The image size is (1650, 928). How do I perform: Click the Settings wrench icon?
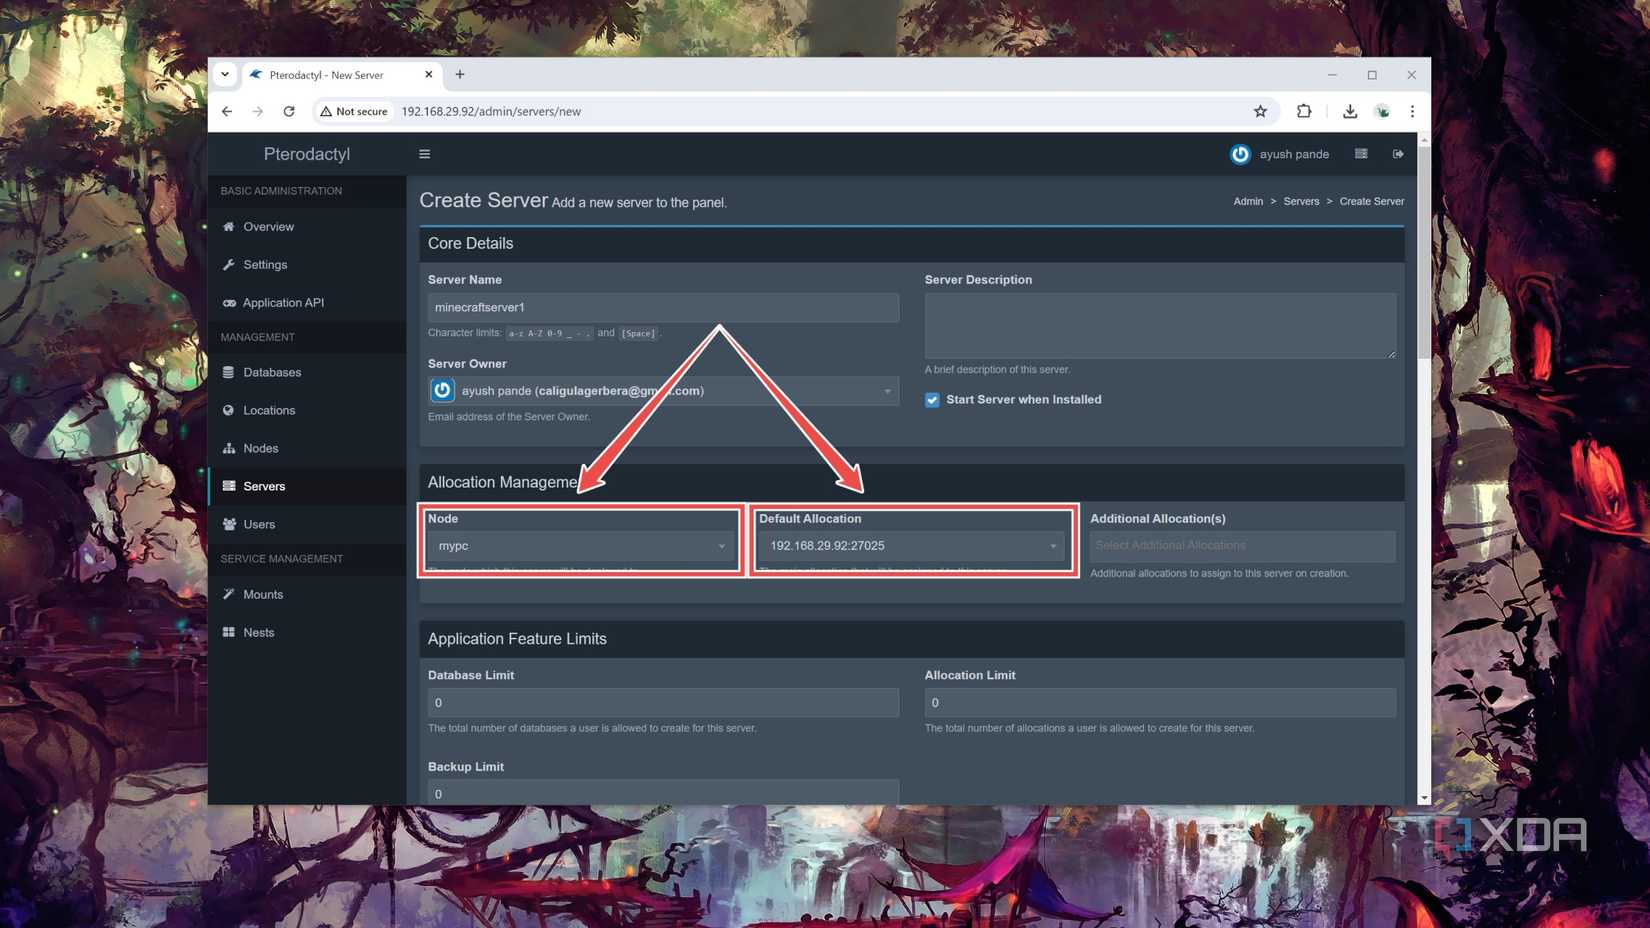(229, 265)
